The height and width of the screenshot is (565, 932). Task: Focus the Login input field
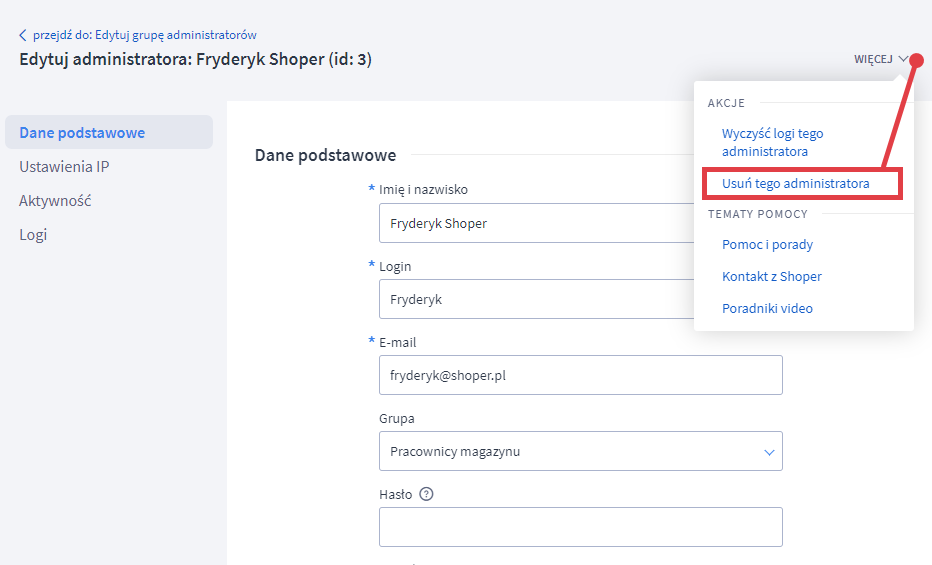coord(536,299)
